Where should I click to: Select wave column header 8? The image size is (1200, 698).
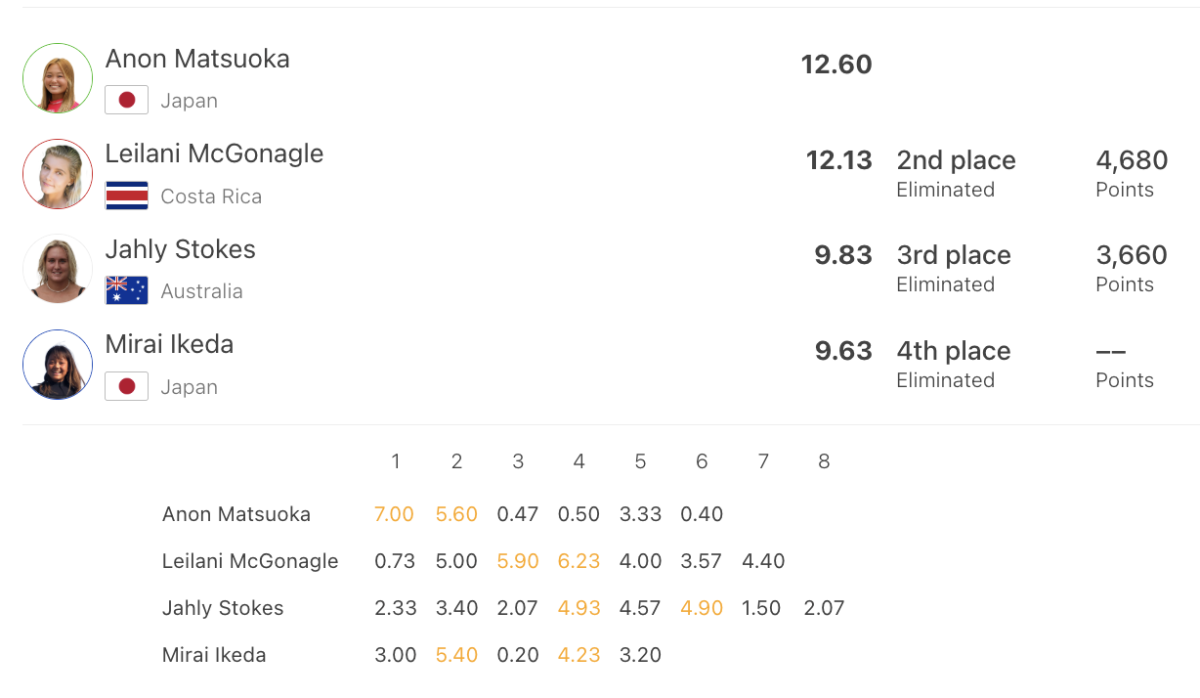824,461
